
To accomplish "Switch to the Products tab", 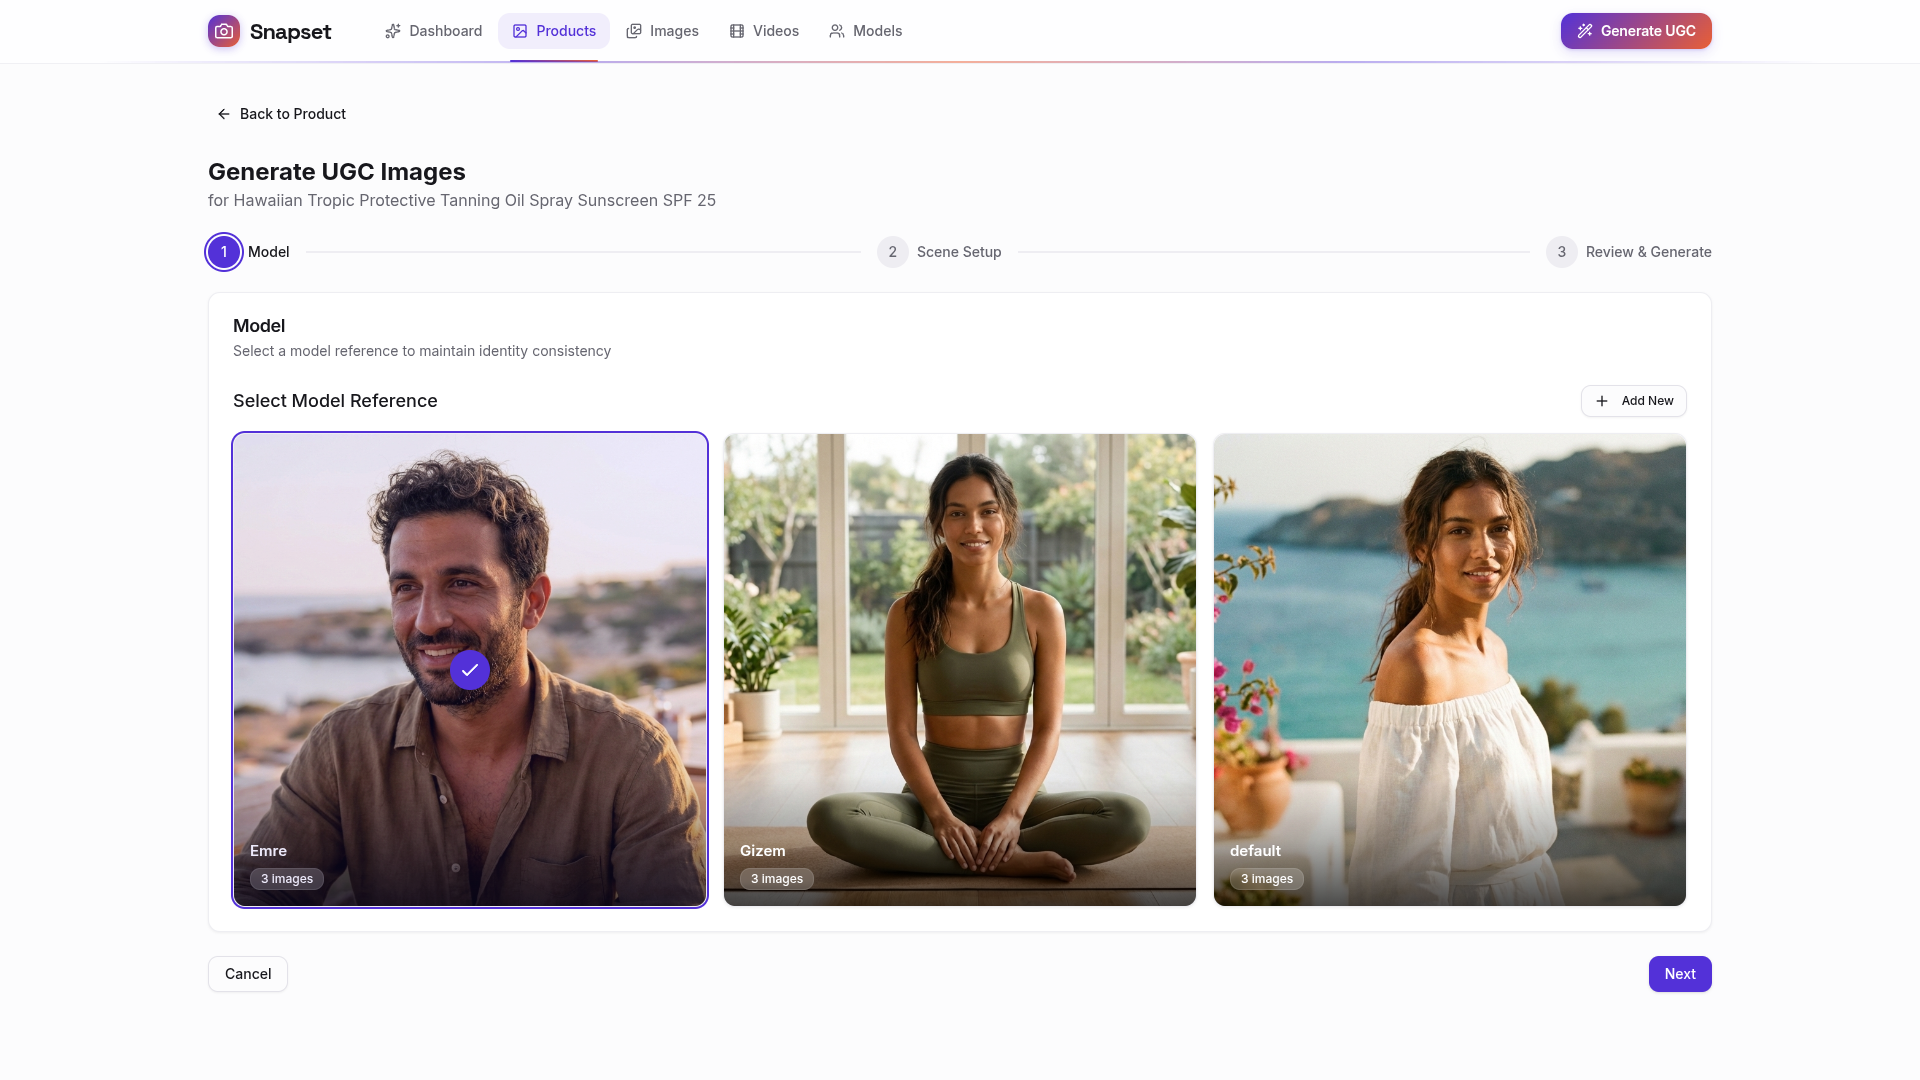I will pos(554,31).
